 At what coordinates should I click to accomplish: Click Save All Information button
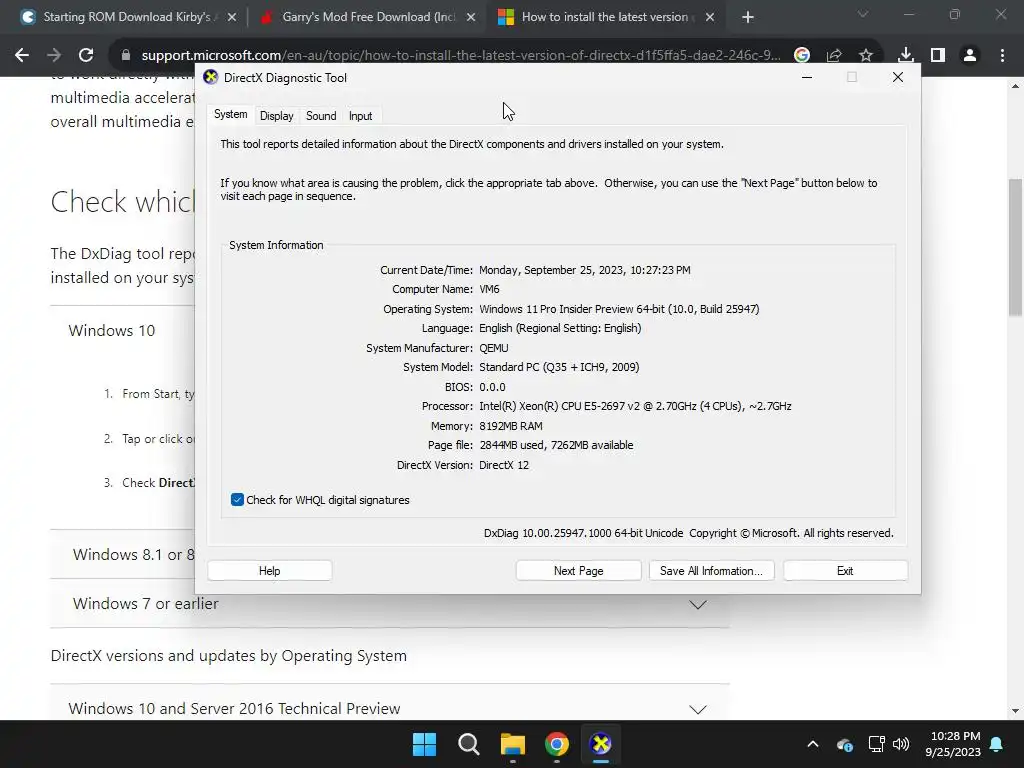click(x=711, y=571)
